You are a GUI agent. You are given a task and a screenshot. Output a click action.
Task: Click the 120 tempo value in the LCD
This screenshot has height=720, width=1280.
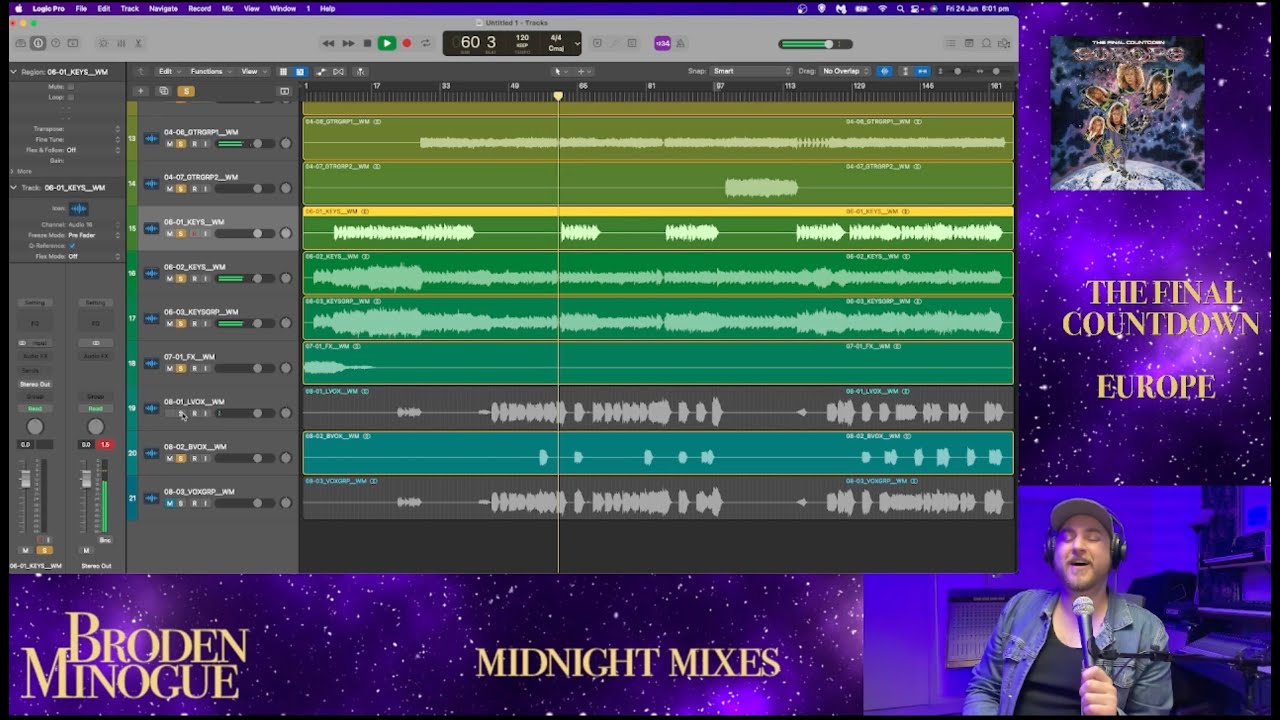pyautogui.click(x=522, y=38)
